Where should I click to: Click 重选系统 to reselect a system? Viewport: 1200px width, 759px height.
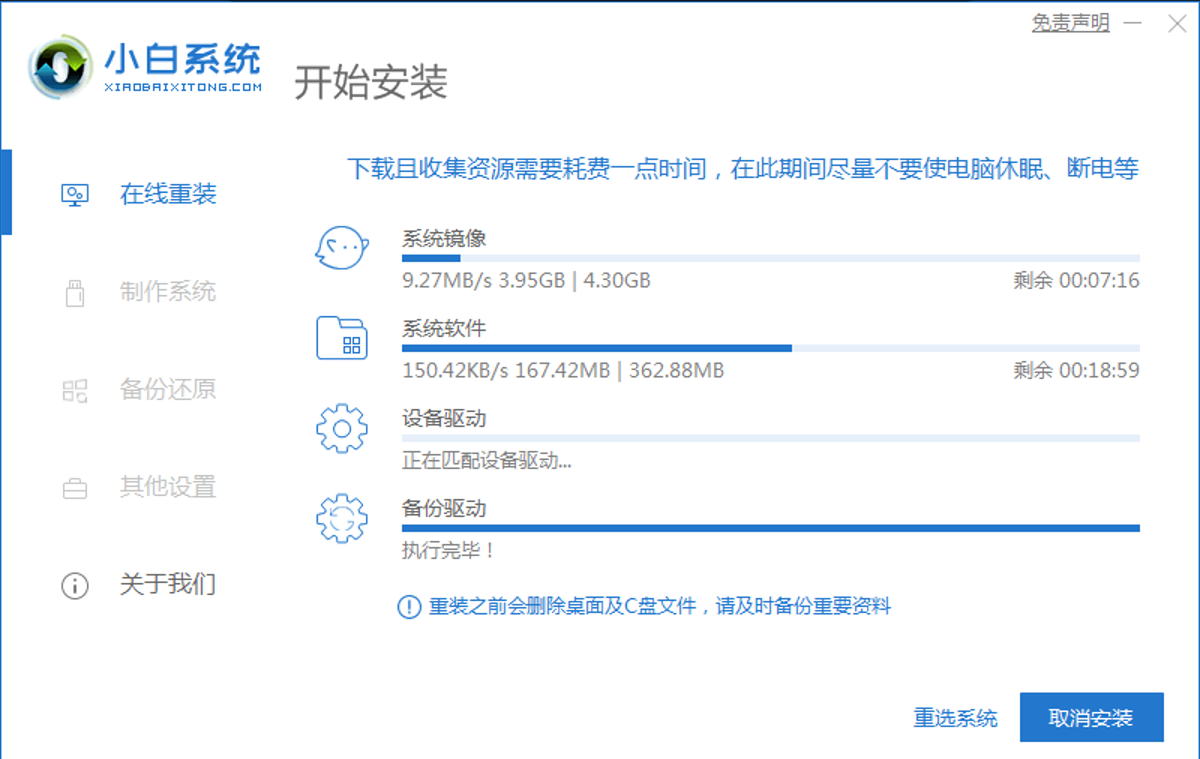(x=955, y=718)
